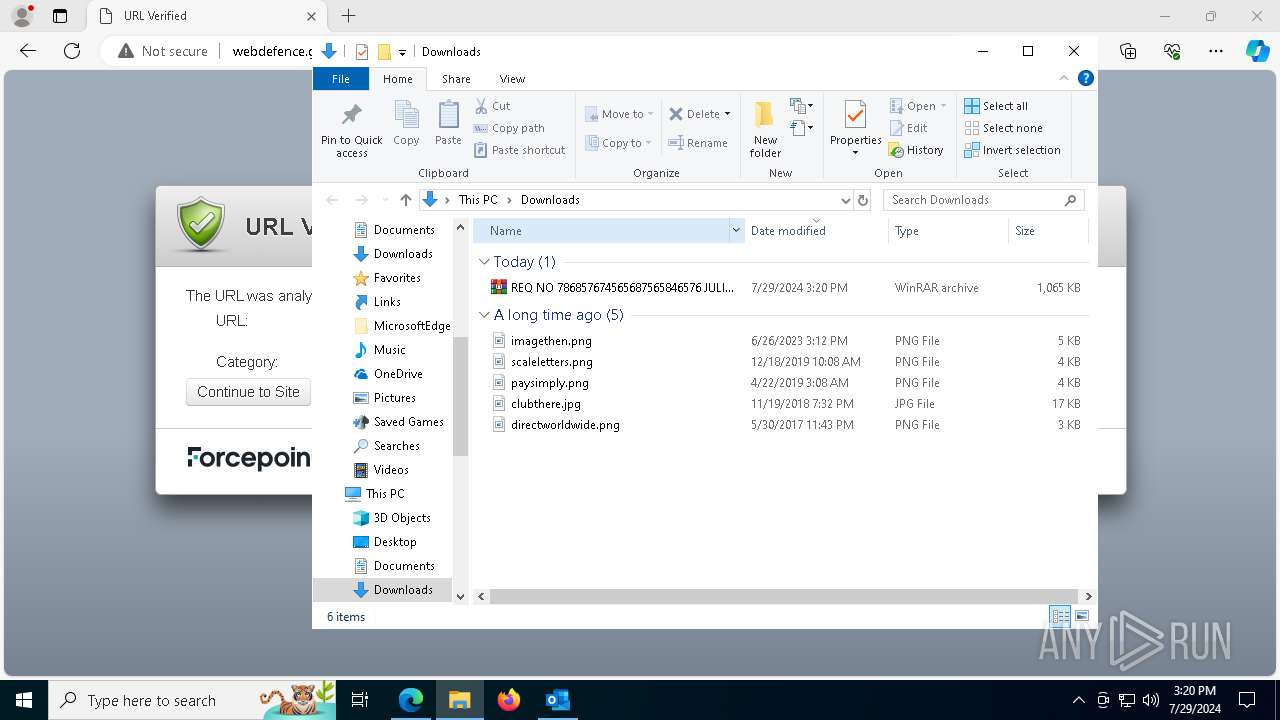
Task: Click This PC in the address bar
Action: [x=478, y=200]
